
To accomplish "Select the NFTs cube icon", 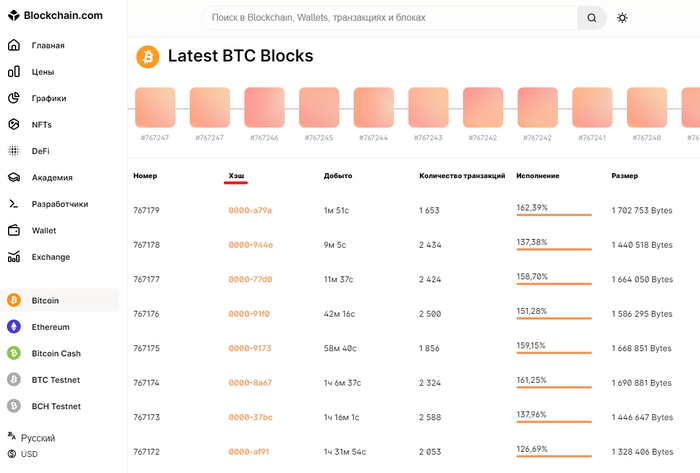I will tap(14, 125).
